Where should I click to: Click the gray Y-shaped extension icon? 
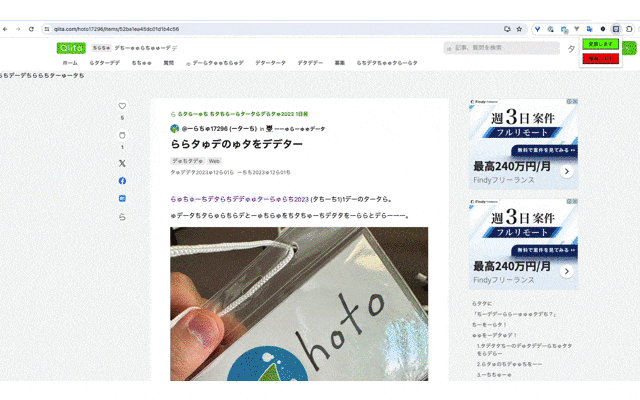point(576,29)
